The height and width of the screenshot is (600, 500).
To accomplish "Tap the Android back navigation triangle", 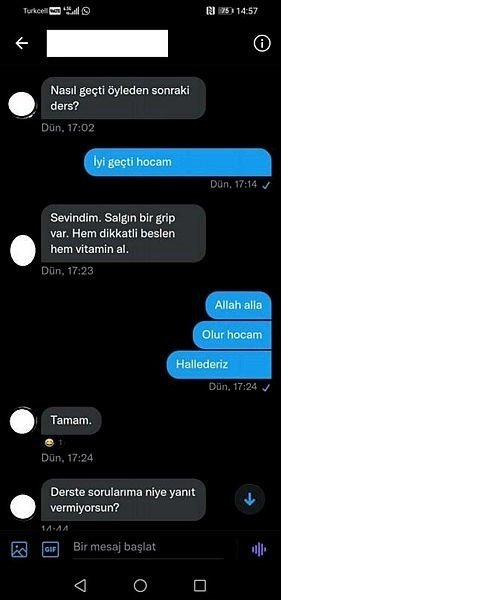I will pyautogui.click(x=80, y=585).
